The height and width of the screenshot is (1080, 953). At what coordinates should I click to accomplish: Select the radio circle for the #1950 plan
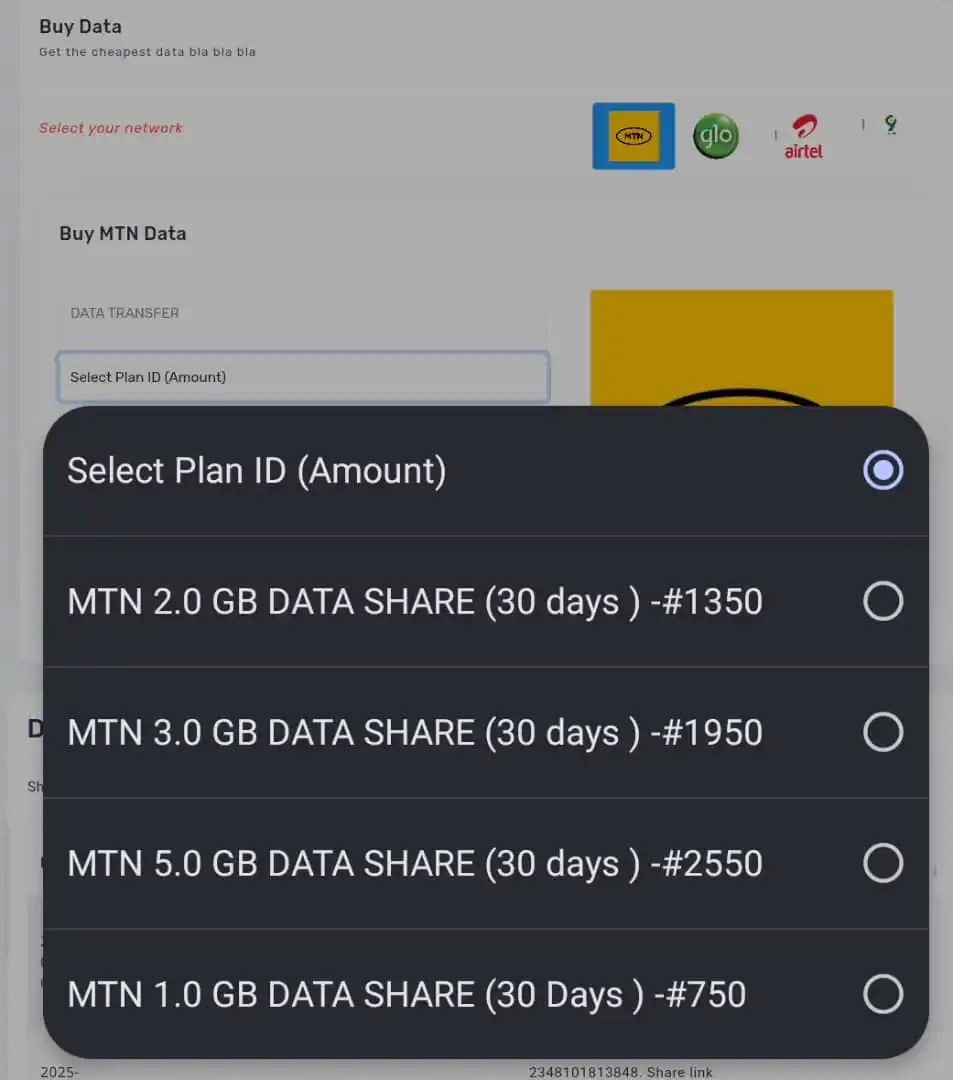pos(883,732)
